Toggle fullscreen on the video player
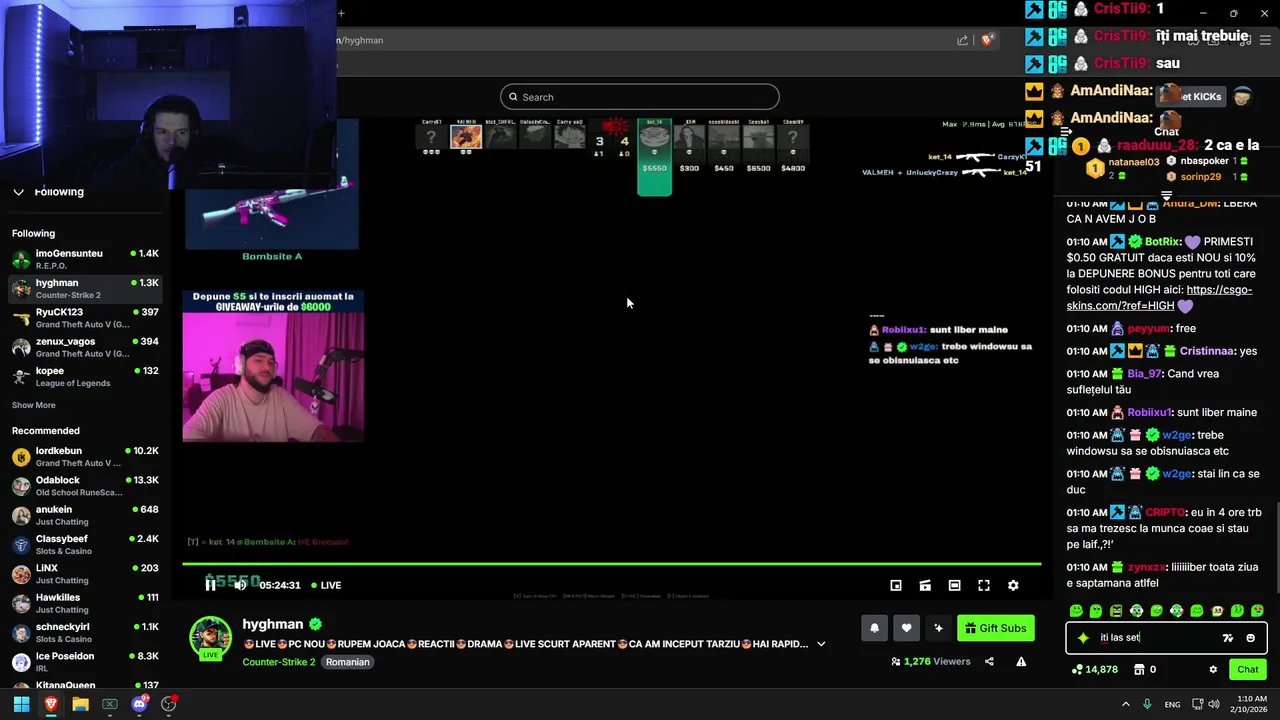Image resolution: width=1280 pixels, height=720 pixels. tap(984, 585)
